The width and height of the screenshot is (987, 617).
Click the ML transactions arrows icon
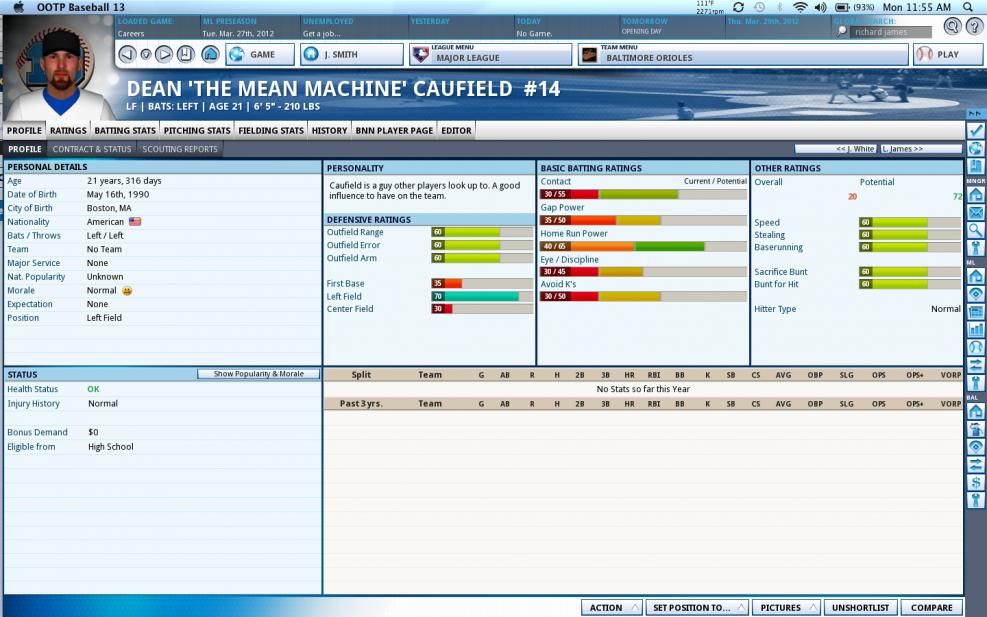(976, 365)
